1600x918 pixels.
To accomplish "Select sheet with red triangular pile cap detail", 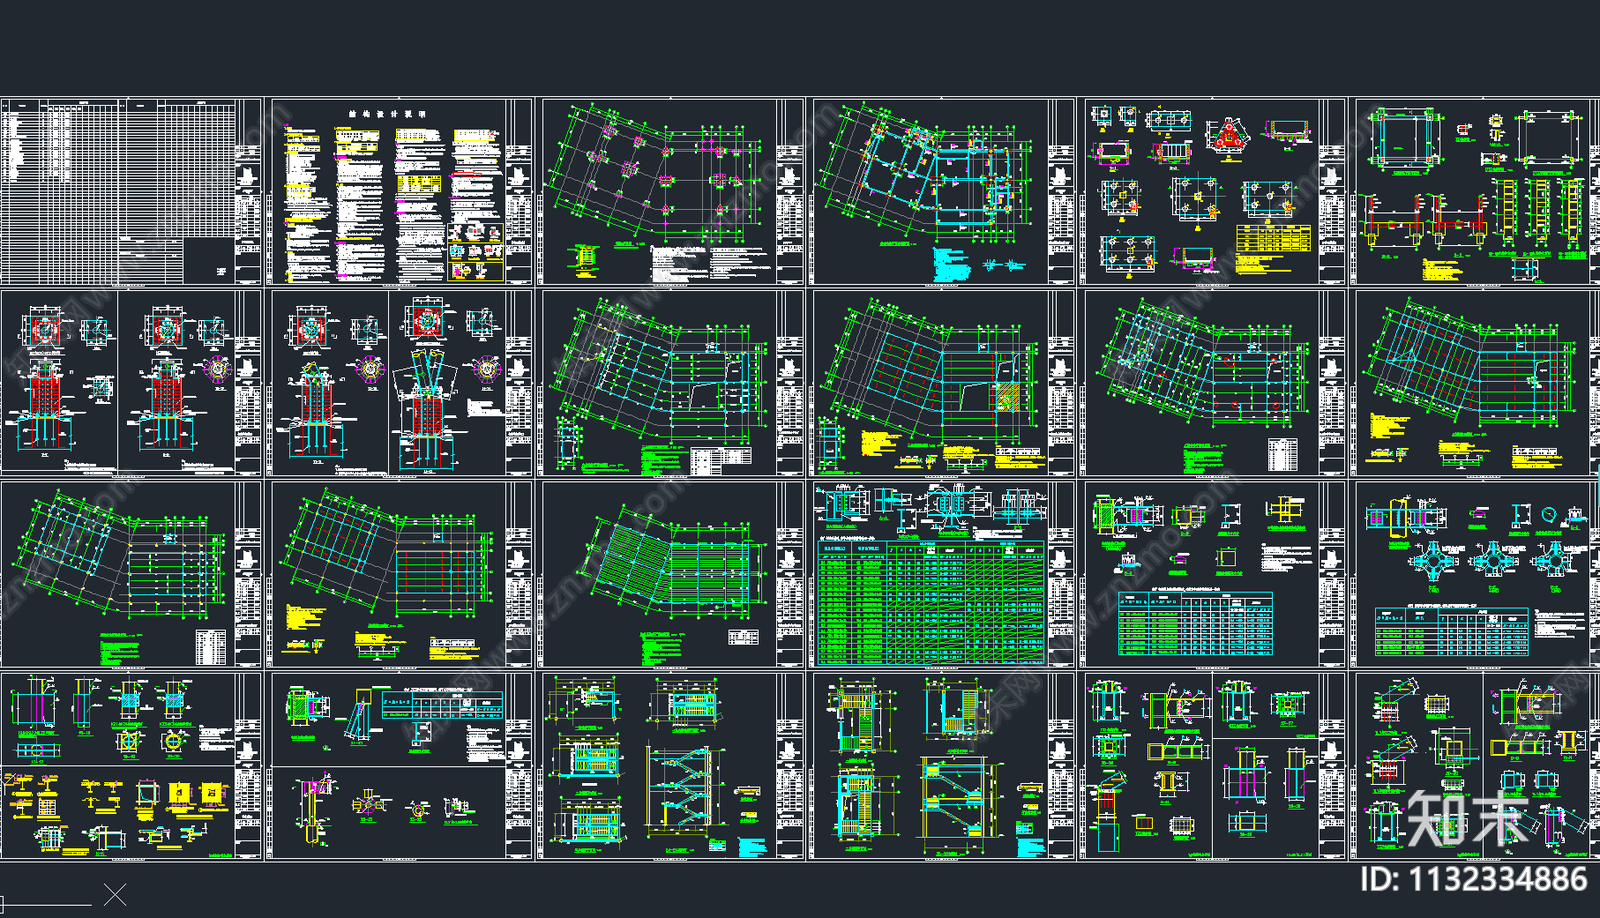I will click(x=1211, y=191).
